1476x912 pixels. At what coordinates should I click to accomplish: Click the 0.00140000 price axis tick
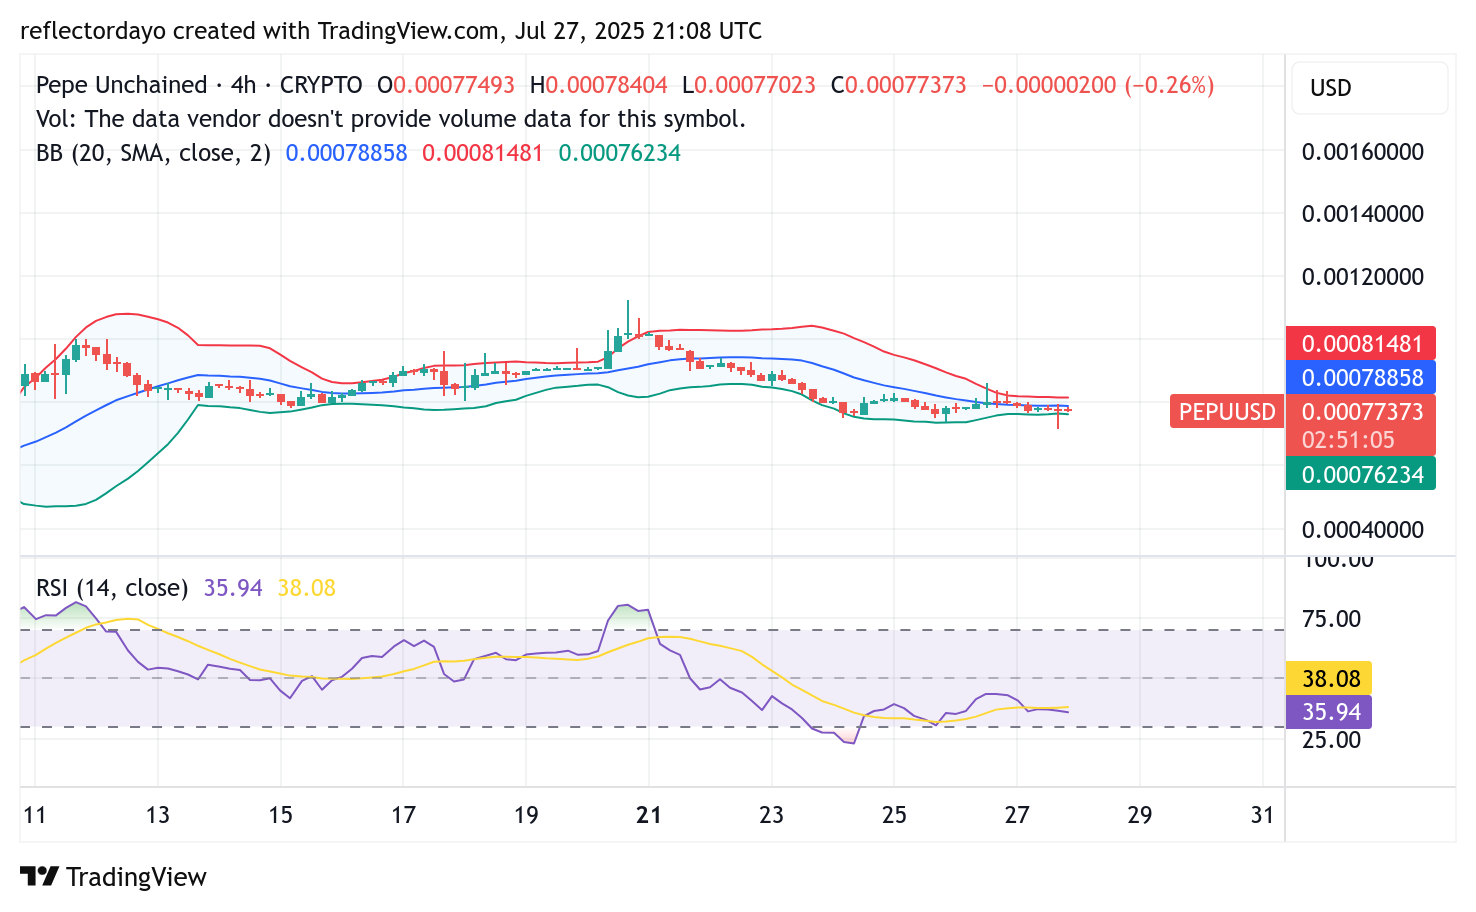[1362, 214]
